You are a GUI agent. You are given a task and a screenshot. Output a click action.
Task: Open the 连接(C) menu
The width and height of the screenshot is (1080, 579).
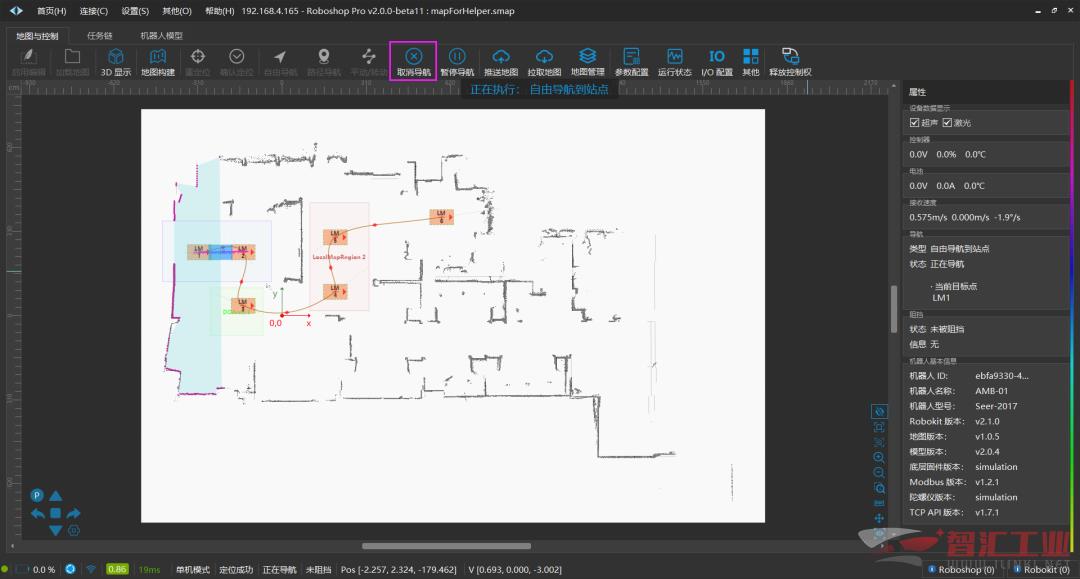click(x=94, y=11)
